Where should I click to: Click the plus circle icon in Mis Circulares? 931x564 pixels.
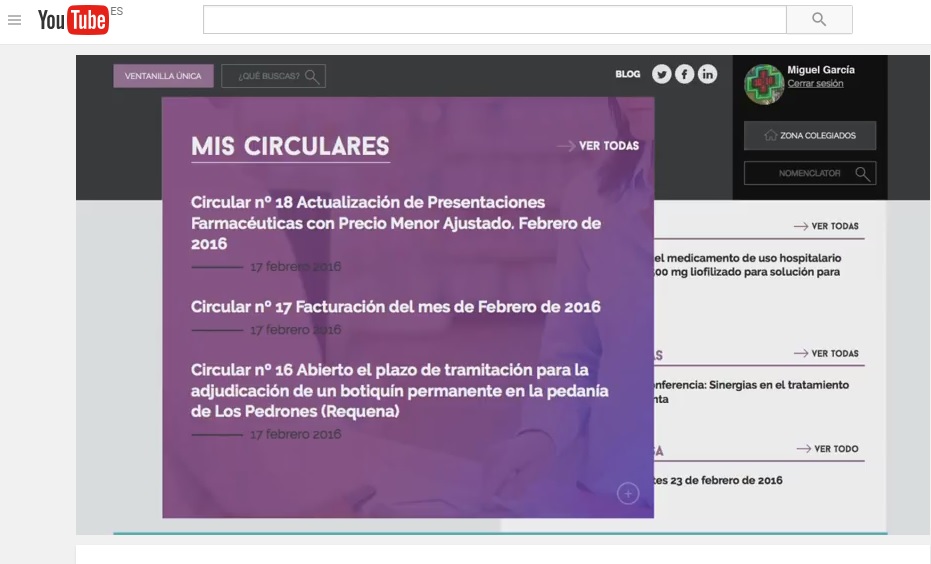627,492
